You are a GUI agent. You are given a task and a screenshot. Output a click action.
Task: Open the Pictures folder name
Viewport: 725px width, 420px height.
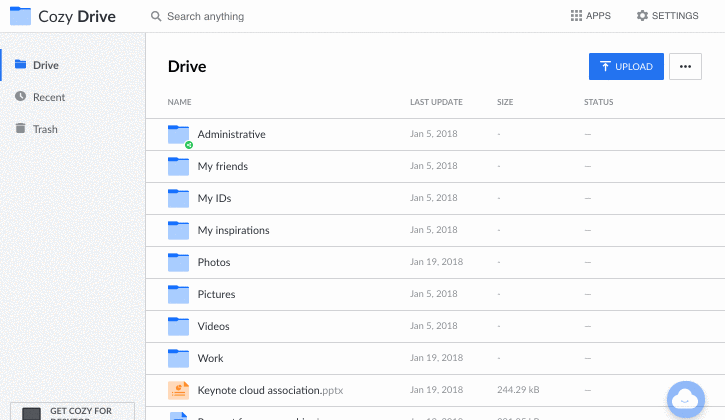tap(216, 294)
